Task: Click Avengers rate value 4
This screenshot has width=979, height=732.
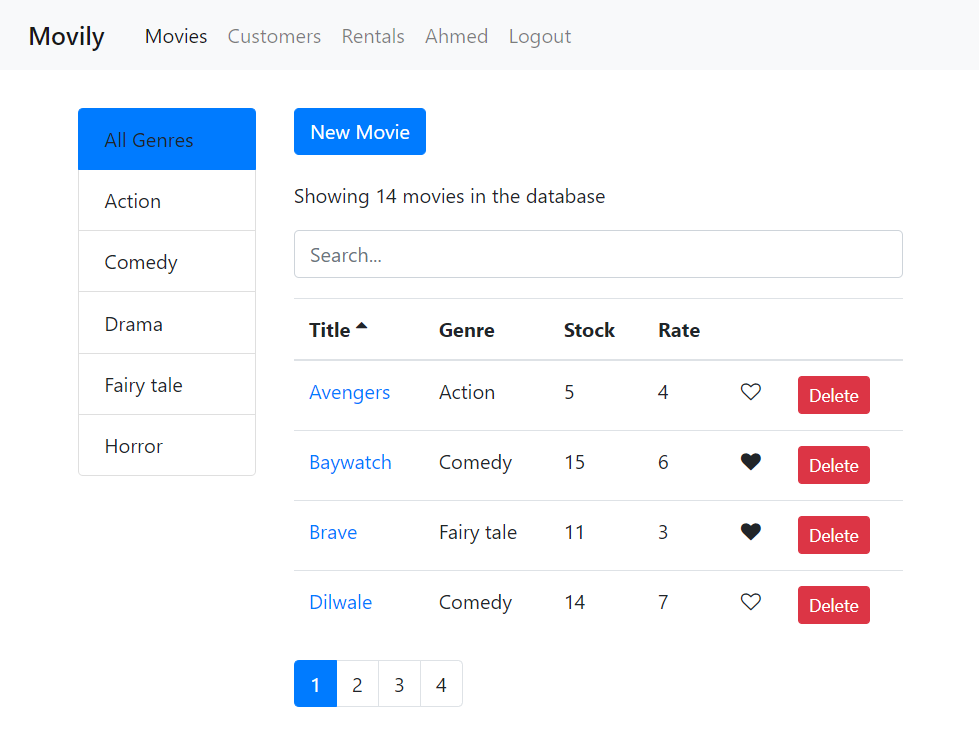Action: click(x=663, y=392)
